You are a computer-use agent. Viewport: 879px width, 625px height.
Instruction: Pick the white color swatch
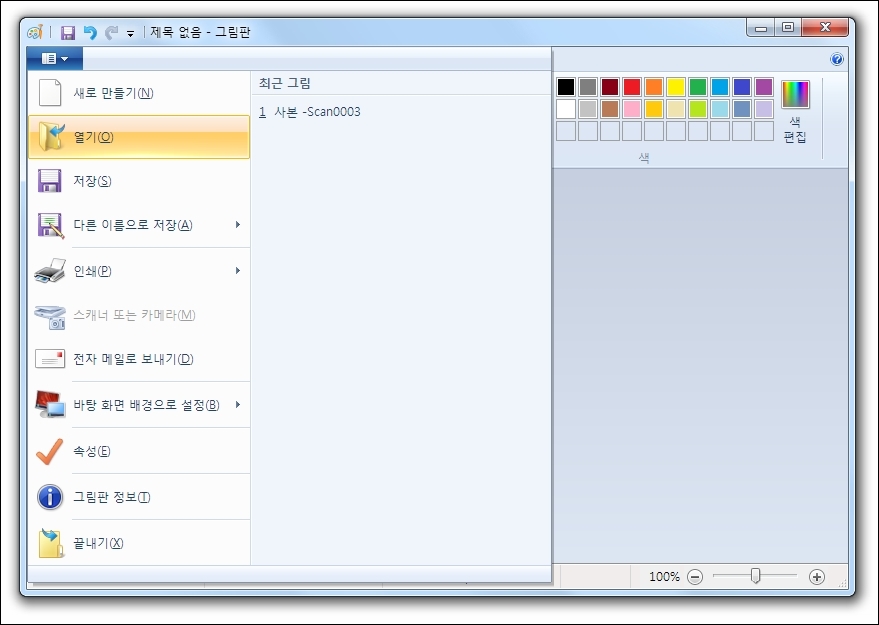coord(566,109)
